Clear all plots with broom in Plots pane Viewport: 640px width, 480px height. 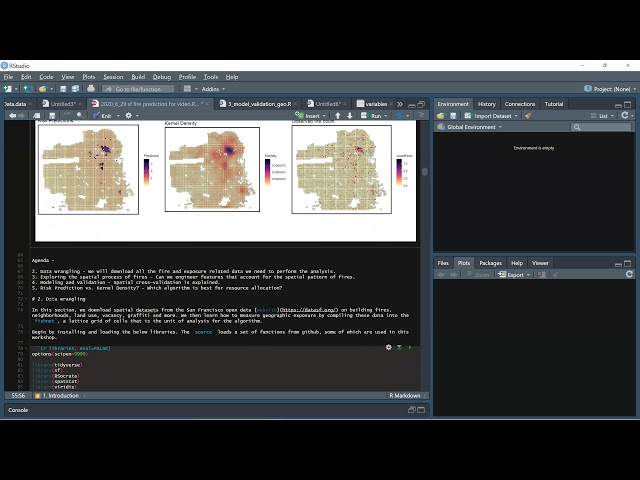click(x=555, y=275)
